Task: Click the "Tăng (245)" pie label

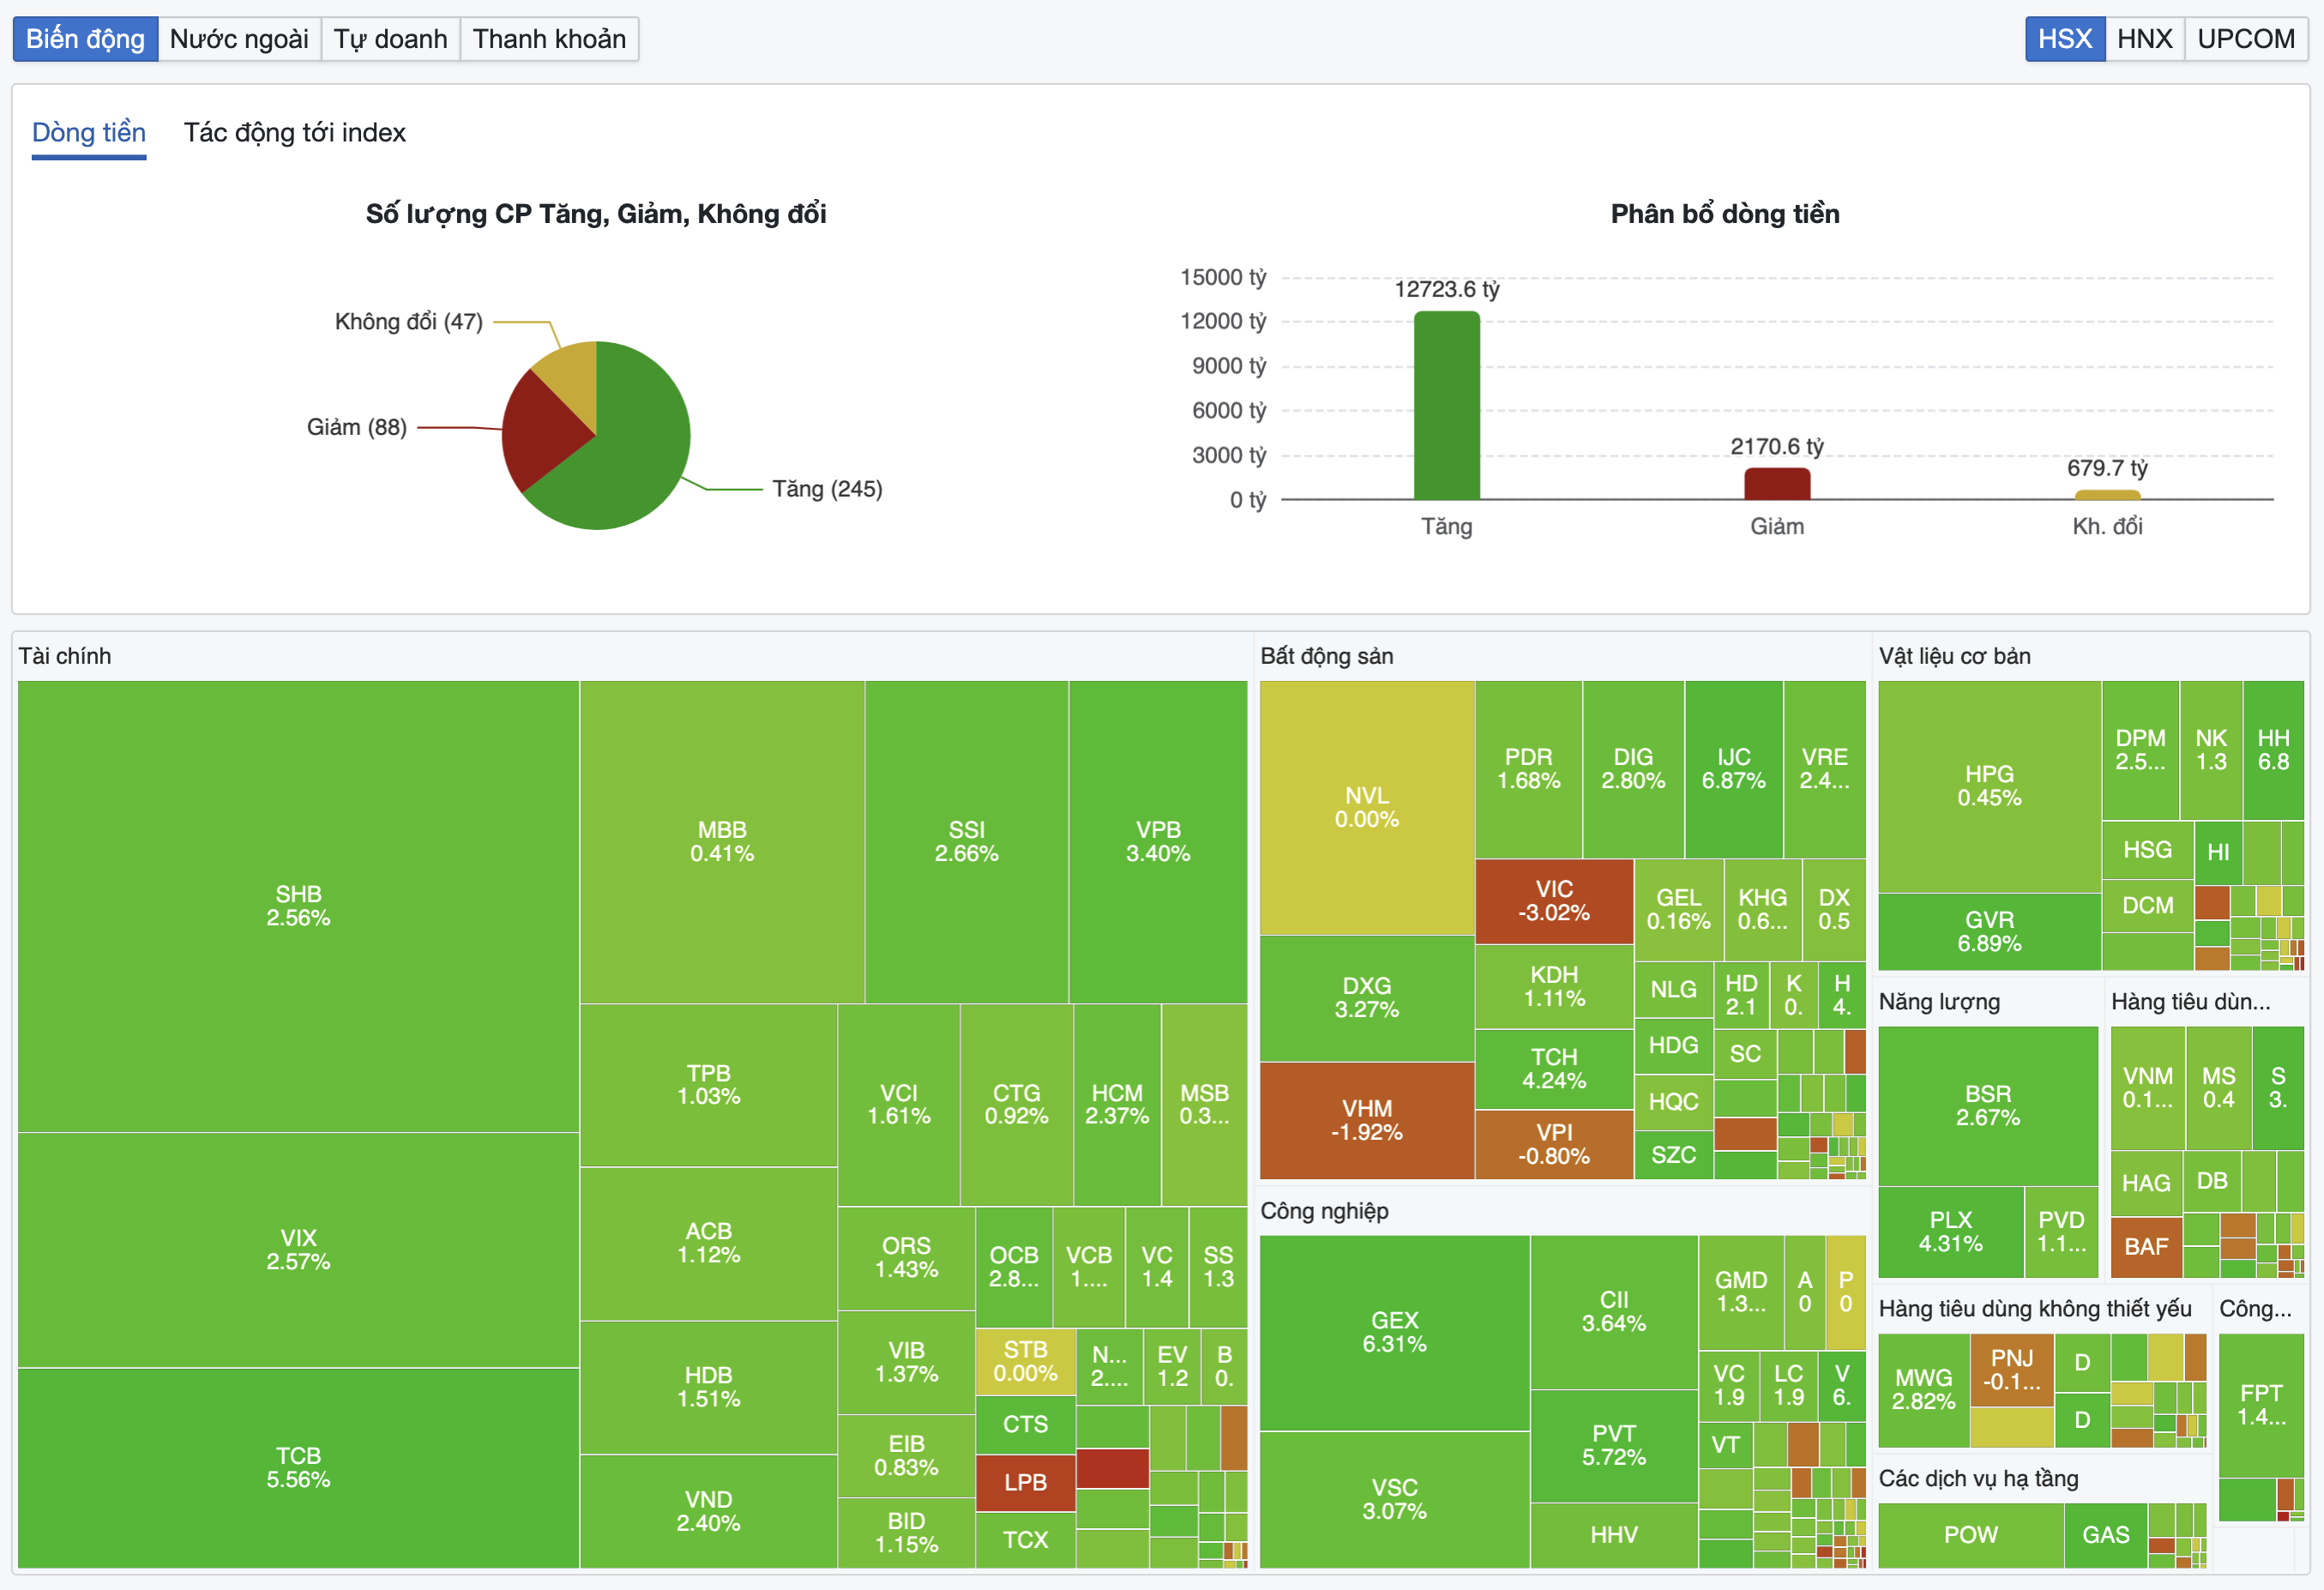Action: coord(827,489)
